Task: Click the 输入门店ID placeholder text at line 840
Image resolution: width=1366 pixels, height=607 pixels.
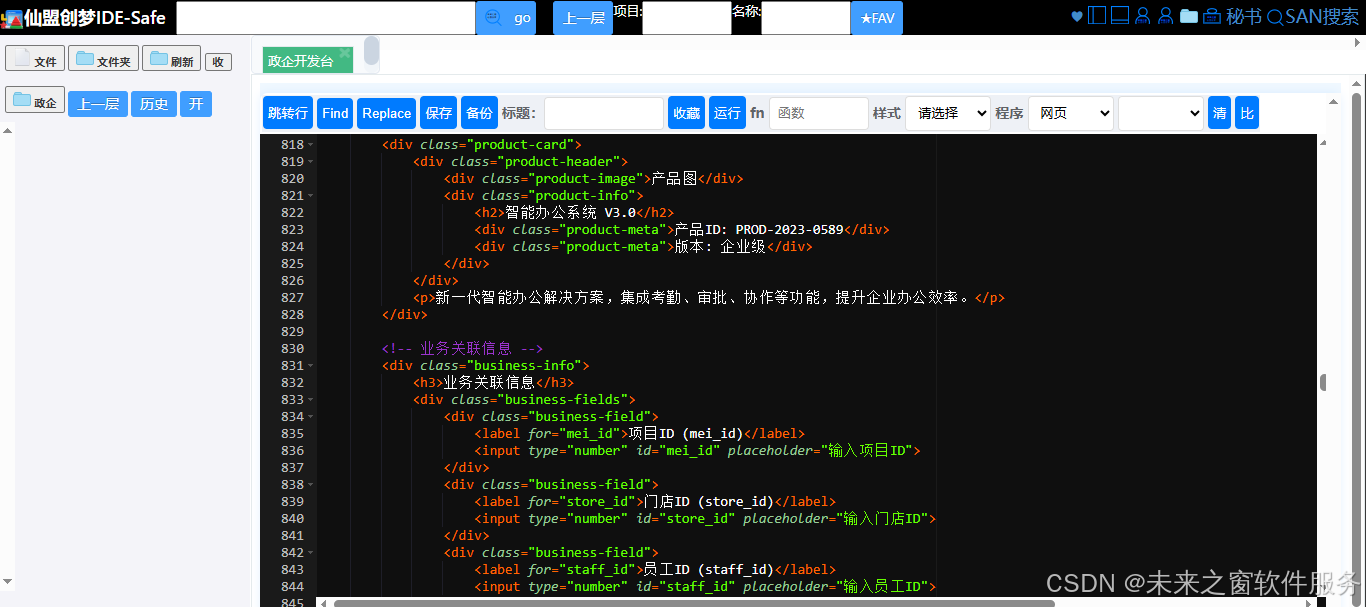Action: click(886, 519)
